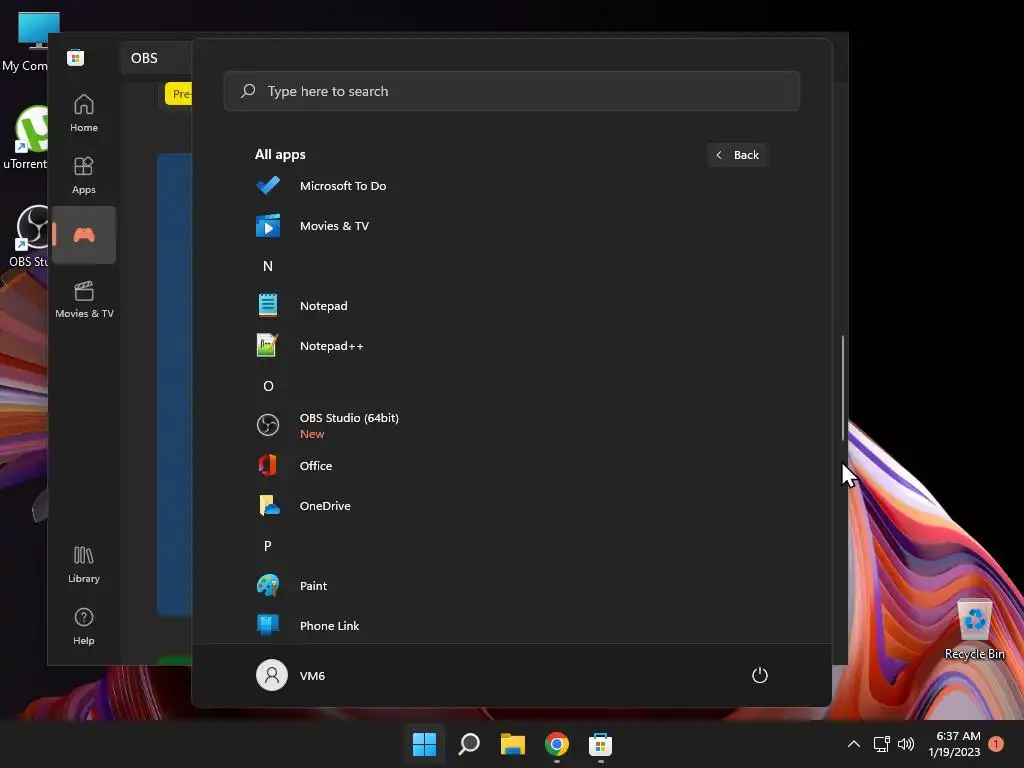Click the power button icon
Viewport: 1024px width, 768px height.
760,675
